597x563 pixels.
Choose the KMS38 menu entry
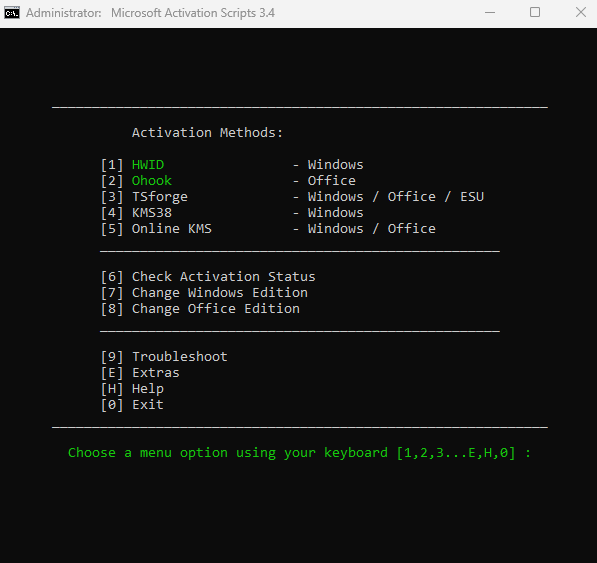tap(152, 212)
